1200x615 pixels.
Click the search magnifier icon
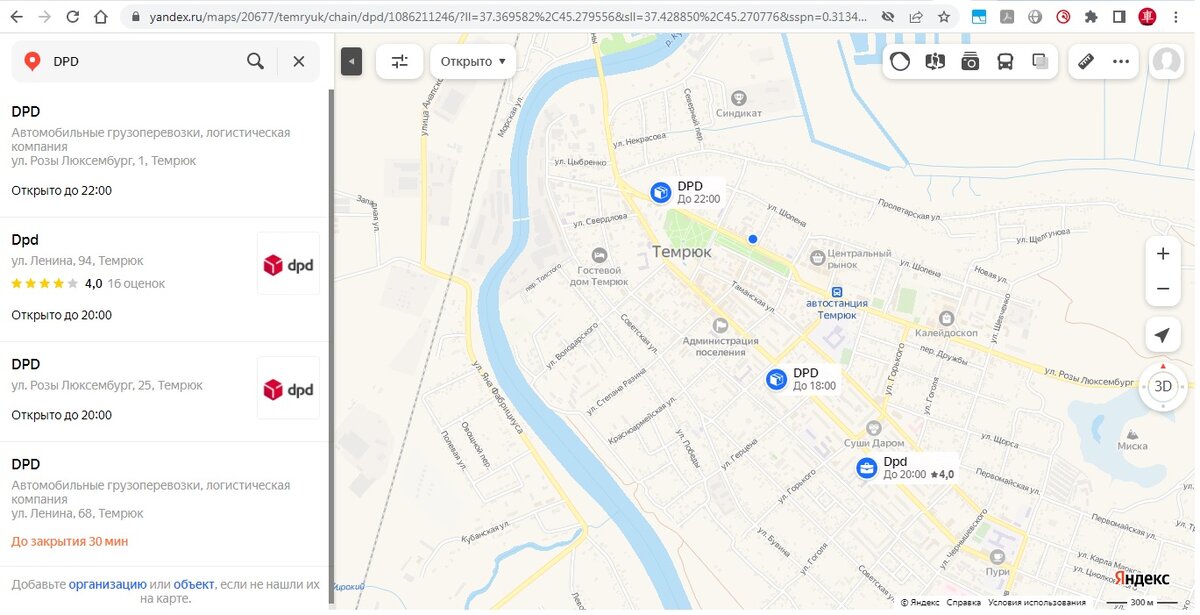point(256,61)
